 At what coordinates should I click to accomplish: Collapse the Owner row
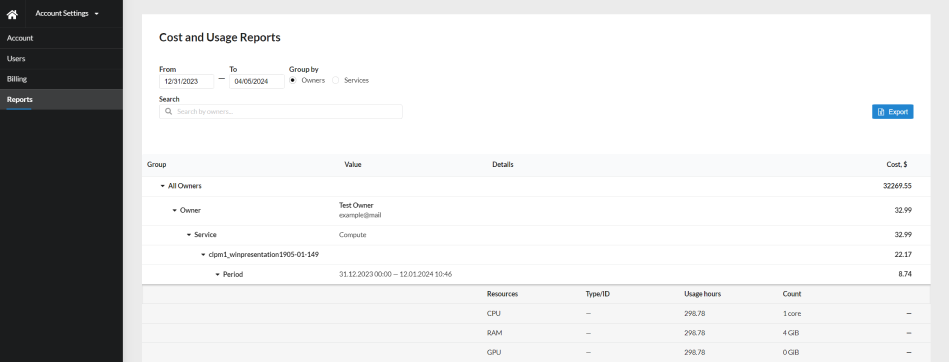coord(174,211)
